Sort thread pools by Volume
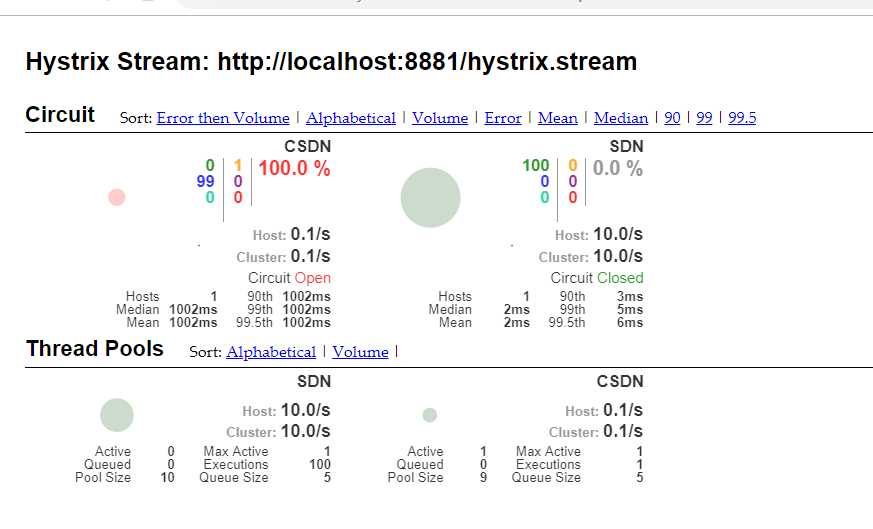 [360, 352]
